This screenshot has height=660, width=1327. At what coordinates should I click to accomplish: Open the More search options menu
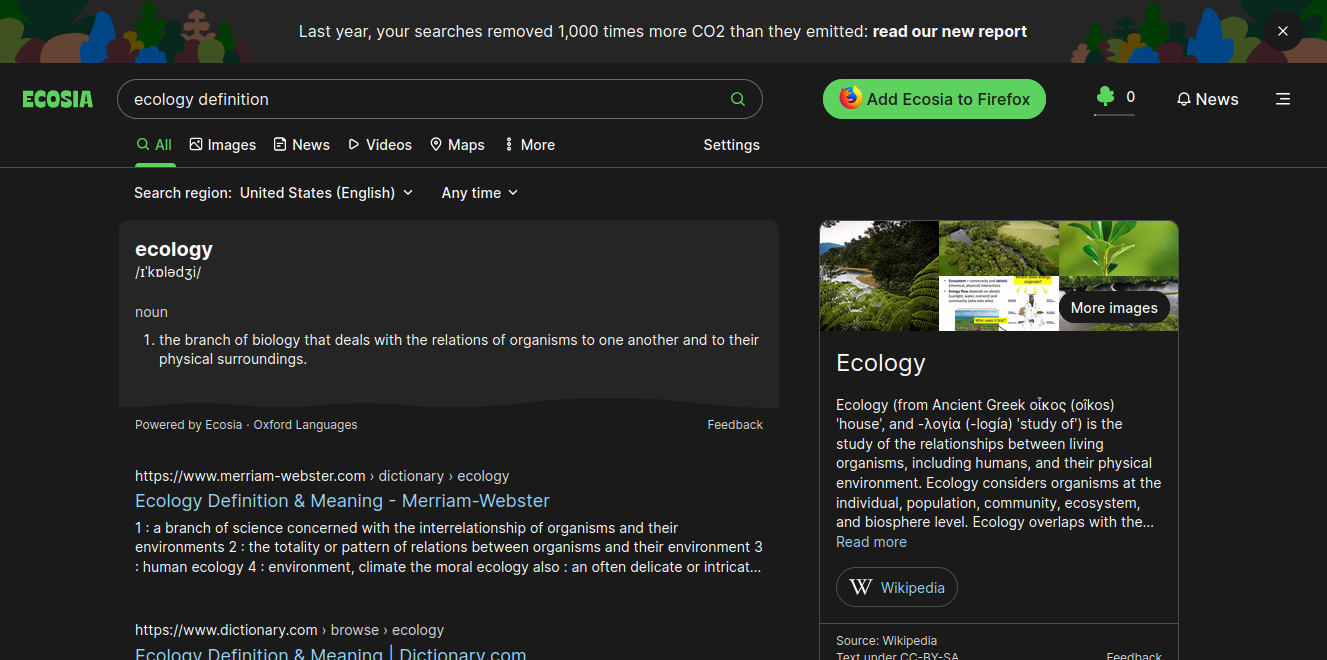click(530, 145)
